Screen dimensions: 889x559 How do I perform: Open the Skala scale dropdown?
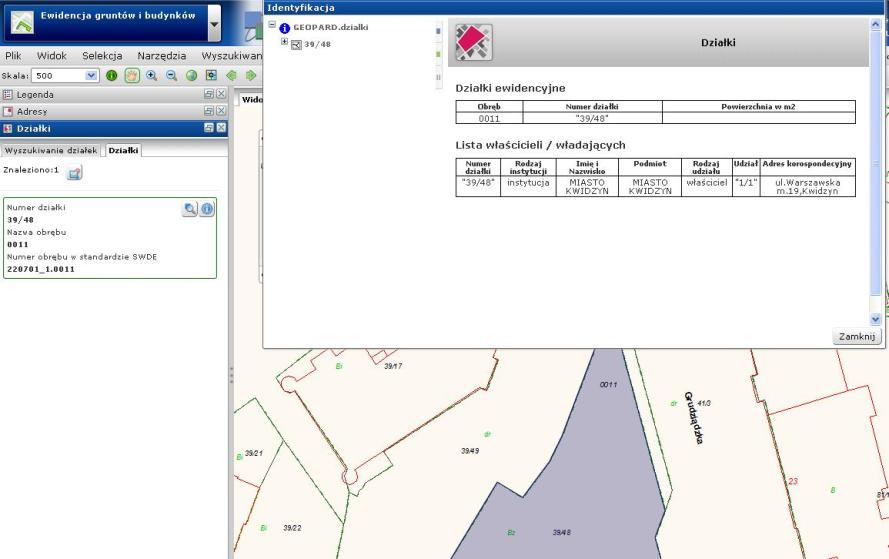(93, 75)
